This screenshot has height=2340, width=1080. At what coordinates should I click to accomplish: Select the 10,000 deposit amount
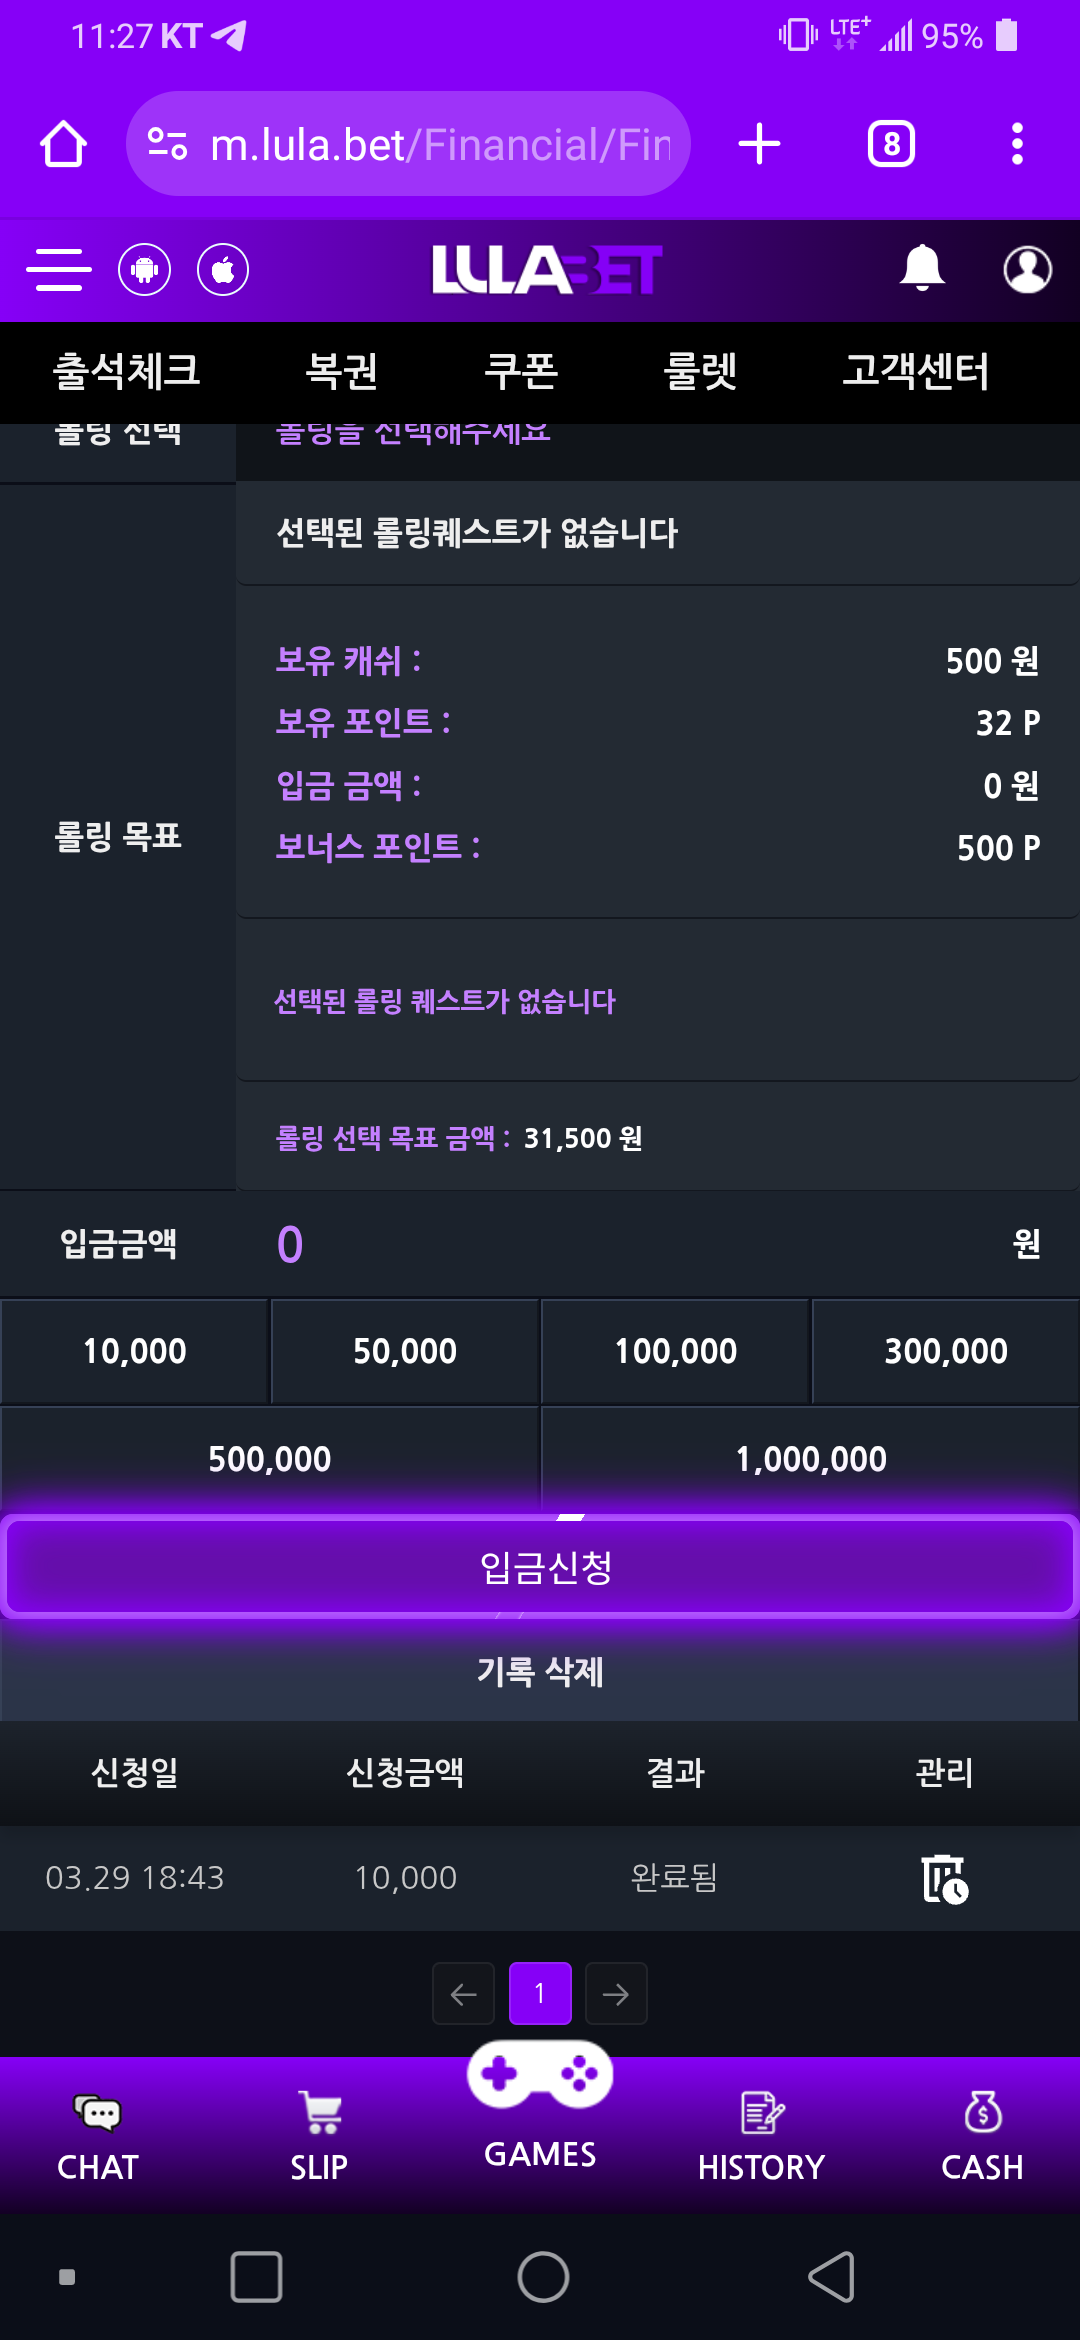pyautogui.click(x=135, y=1351)
